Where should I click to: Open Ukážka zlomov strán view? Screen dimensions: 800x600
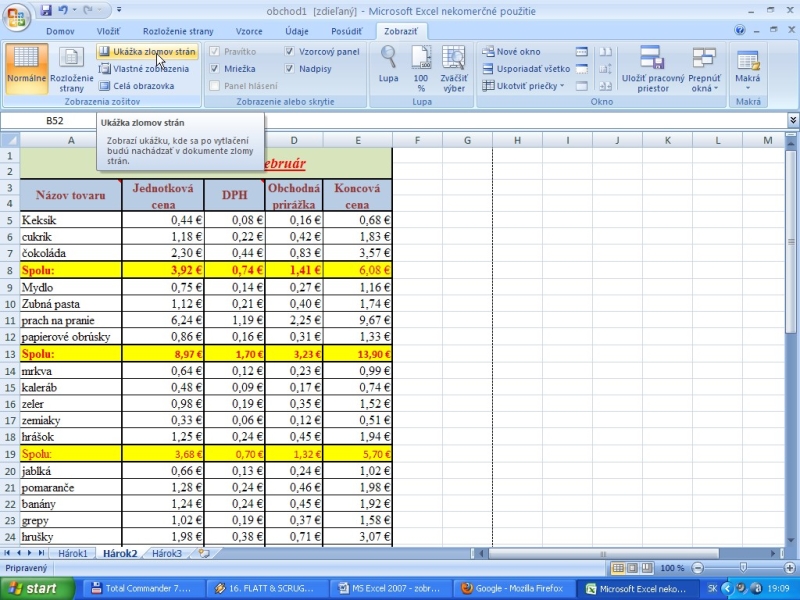[x=147, y=52]
